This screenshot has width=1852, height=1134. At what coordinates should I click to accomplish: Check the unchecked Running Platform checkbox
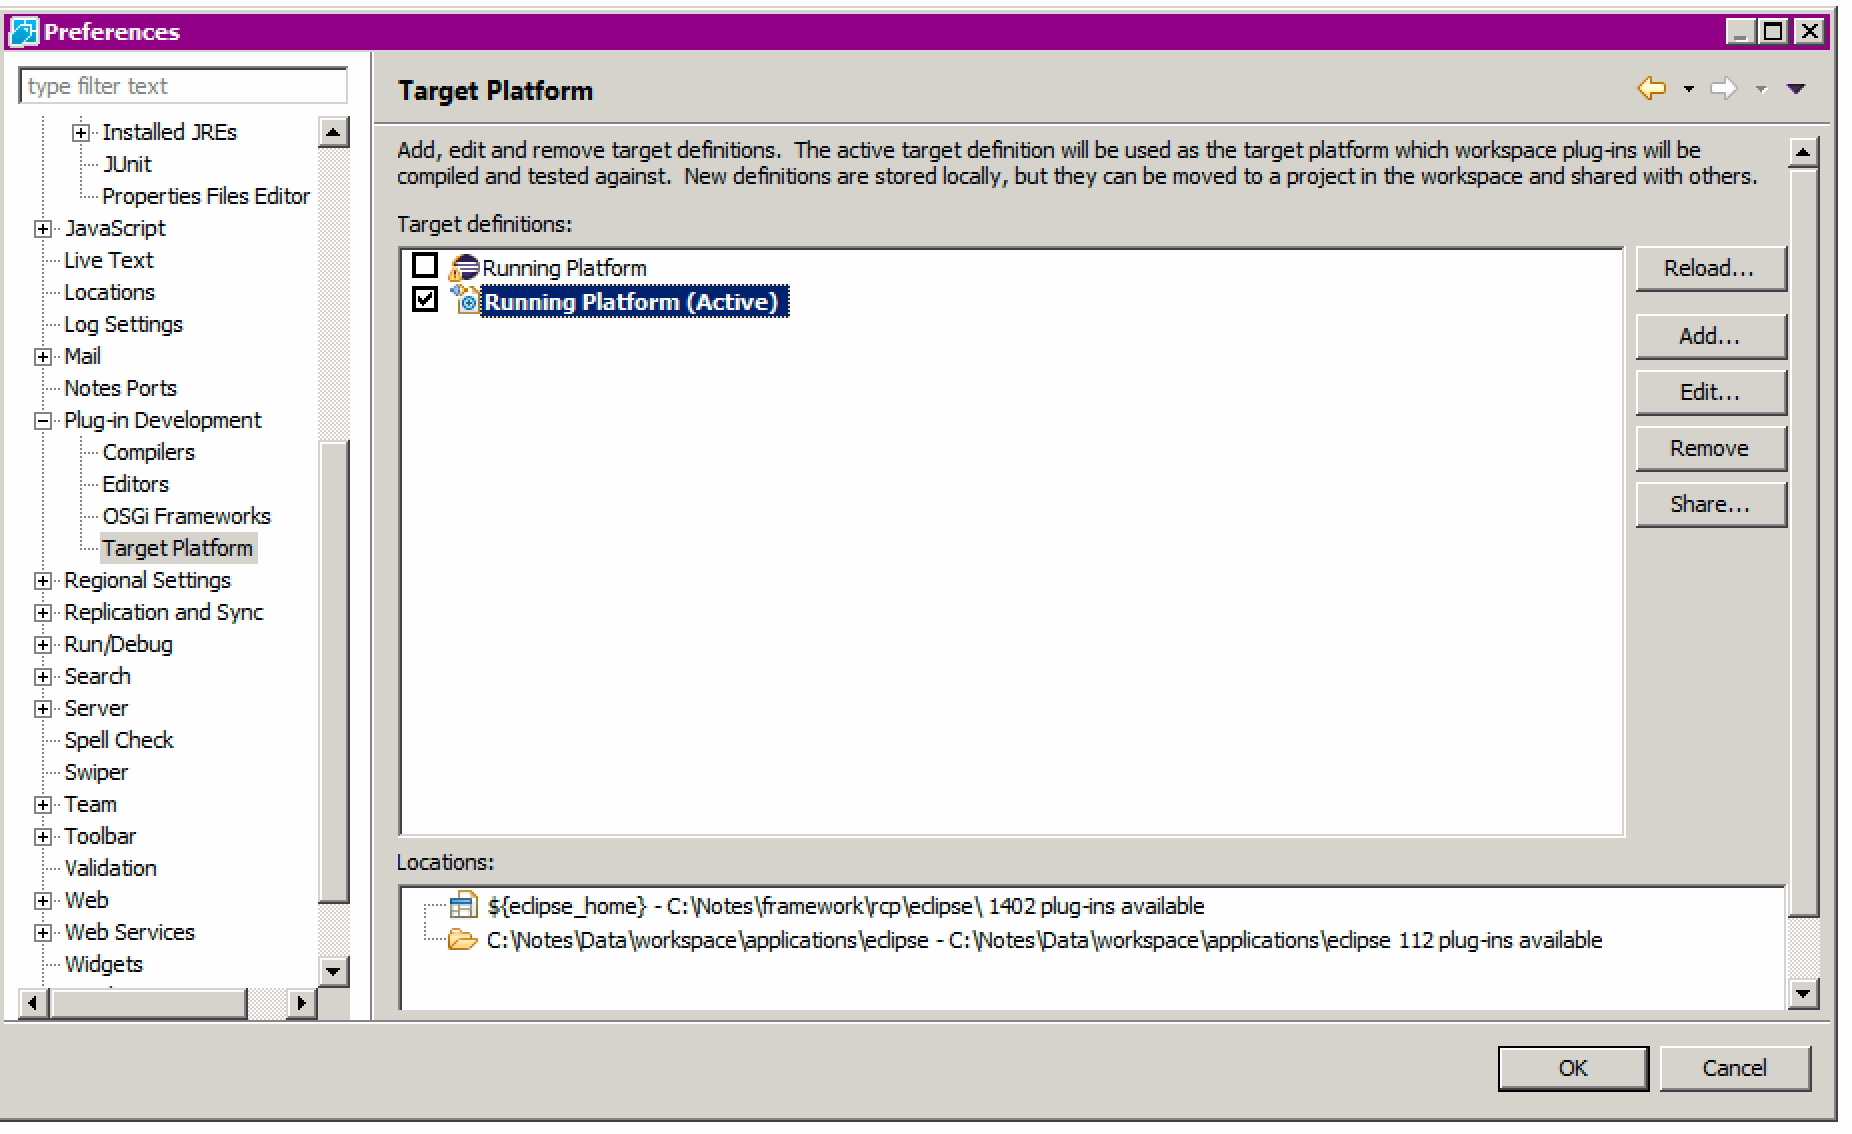point(425,266)
